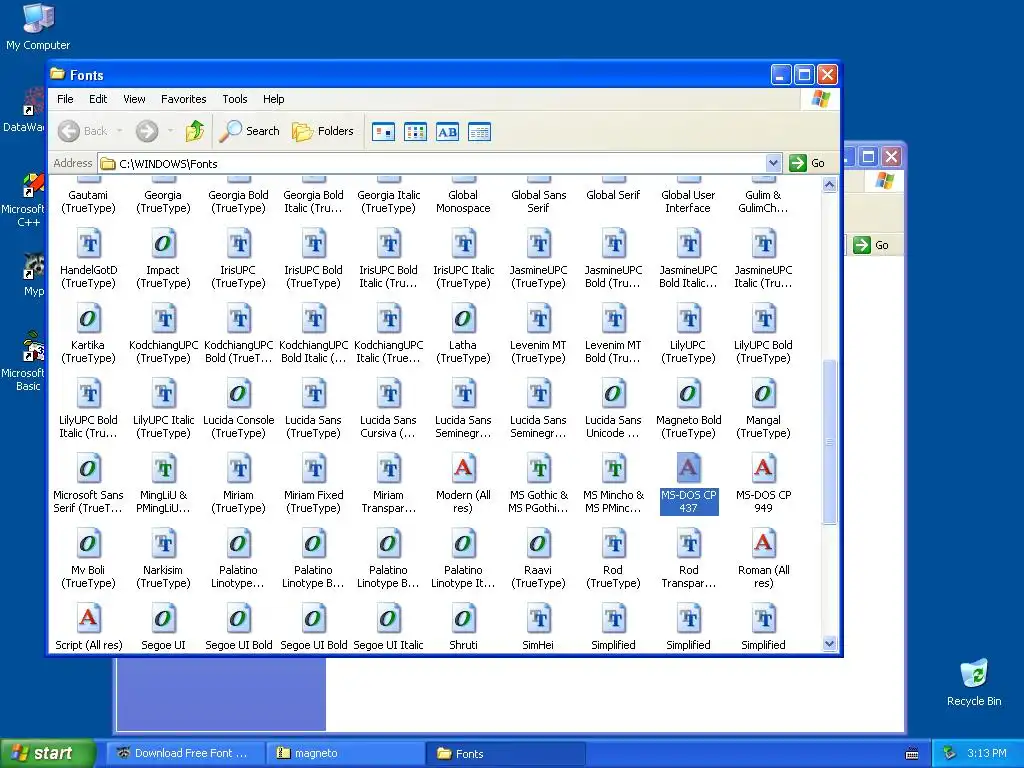
Task: Open the Windows Start menu
Action: coord(47,753)
